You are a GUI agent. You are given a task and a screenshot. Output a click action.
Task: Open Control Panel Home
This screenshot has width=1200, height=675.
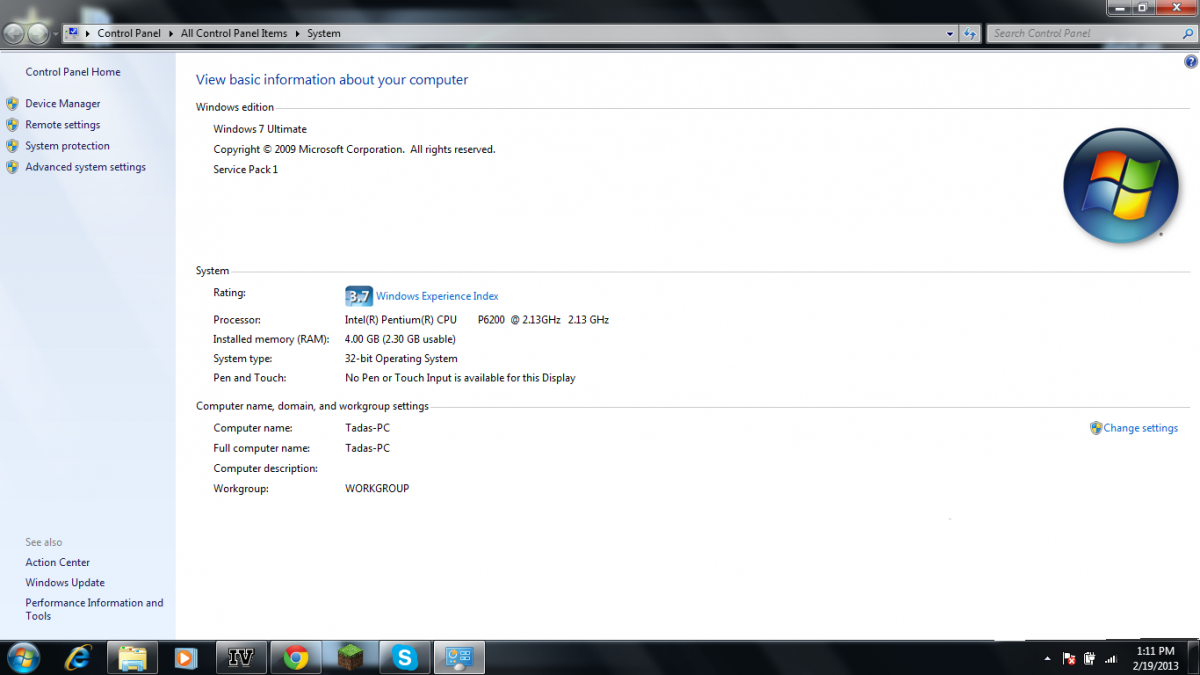(x=73, y=72)
